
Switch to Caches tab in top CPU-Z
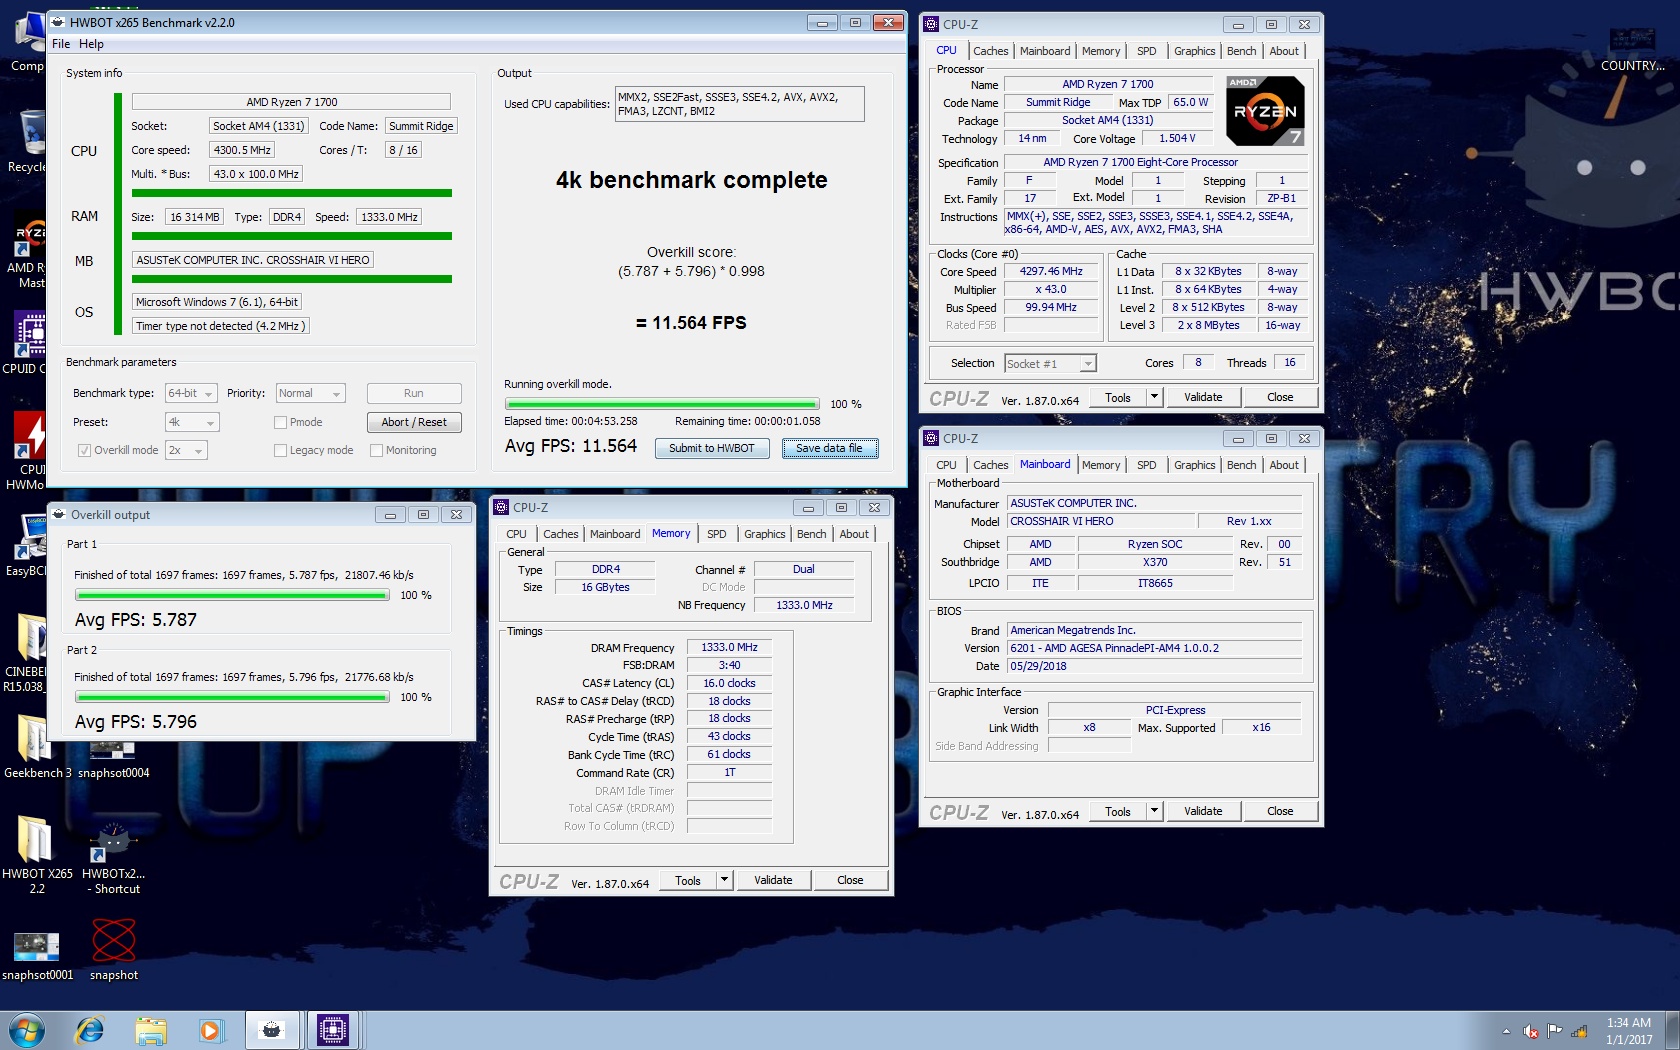pos(990,51)
